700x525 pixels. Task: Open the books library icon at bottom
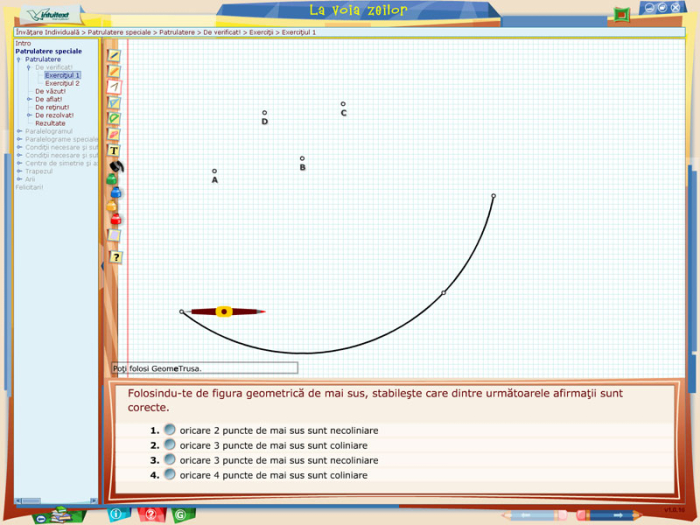(x=59, y=515)
